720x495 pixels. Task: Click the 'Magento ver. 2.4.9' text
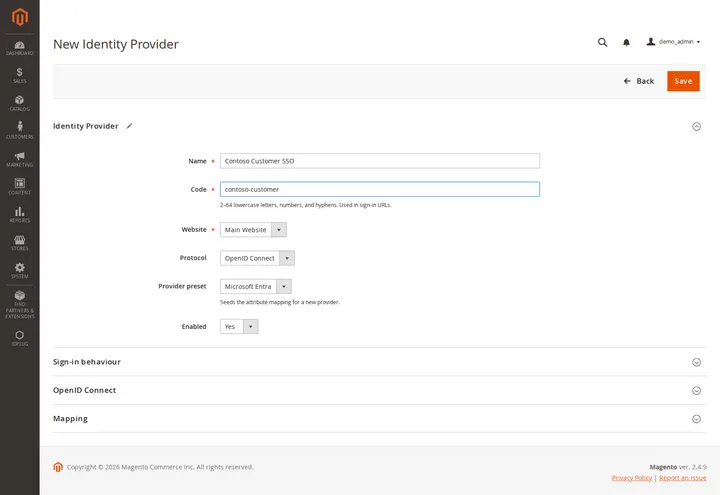[x=678, y=467]
